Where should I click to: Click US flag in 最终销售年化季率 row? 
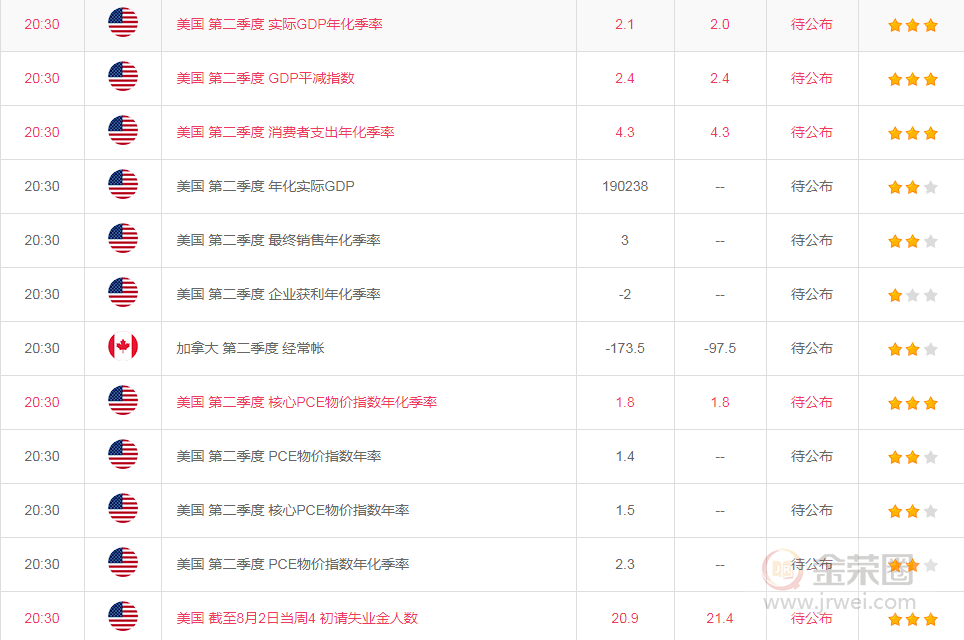123,239
